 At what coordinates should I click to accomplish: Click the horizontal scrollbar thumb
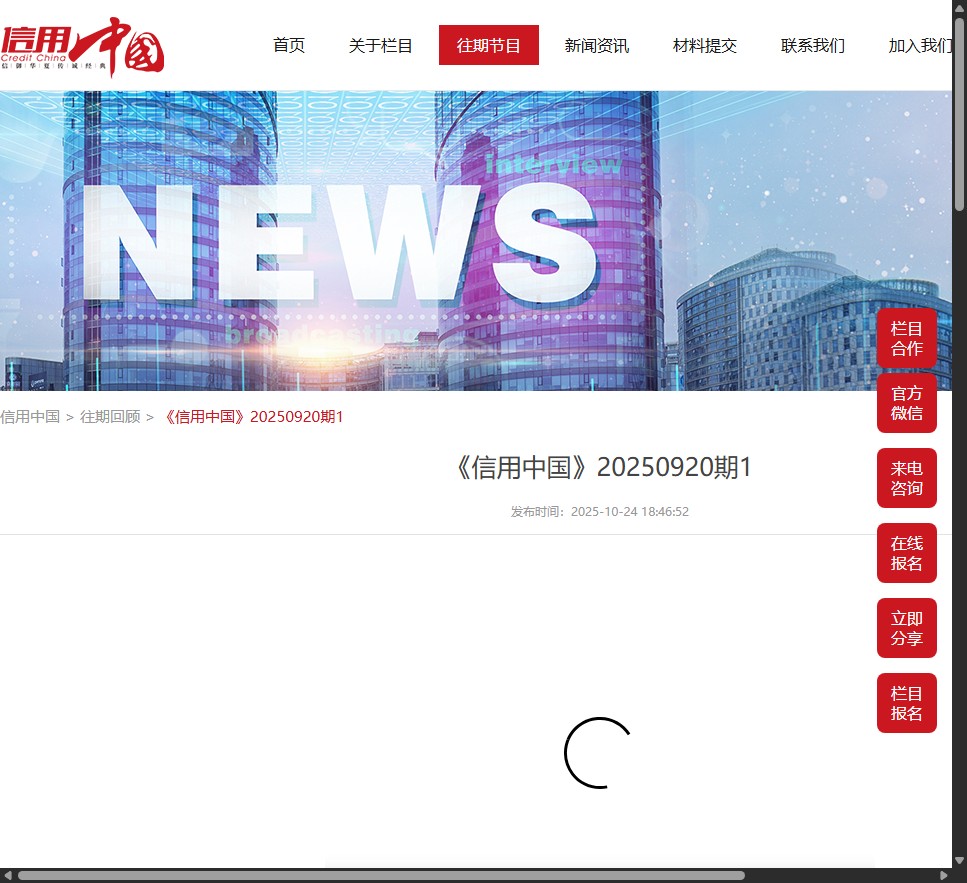click(381, 876)
